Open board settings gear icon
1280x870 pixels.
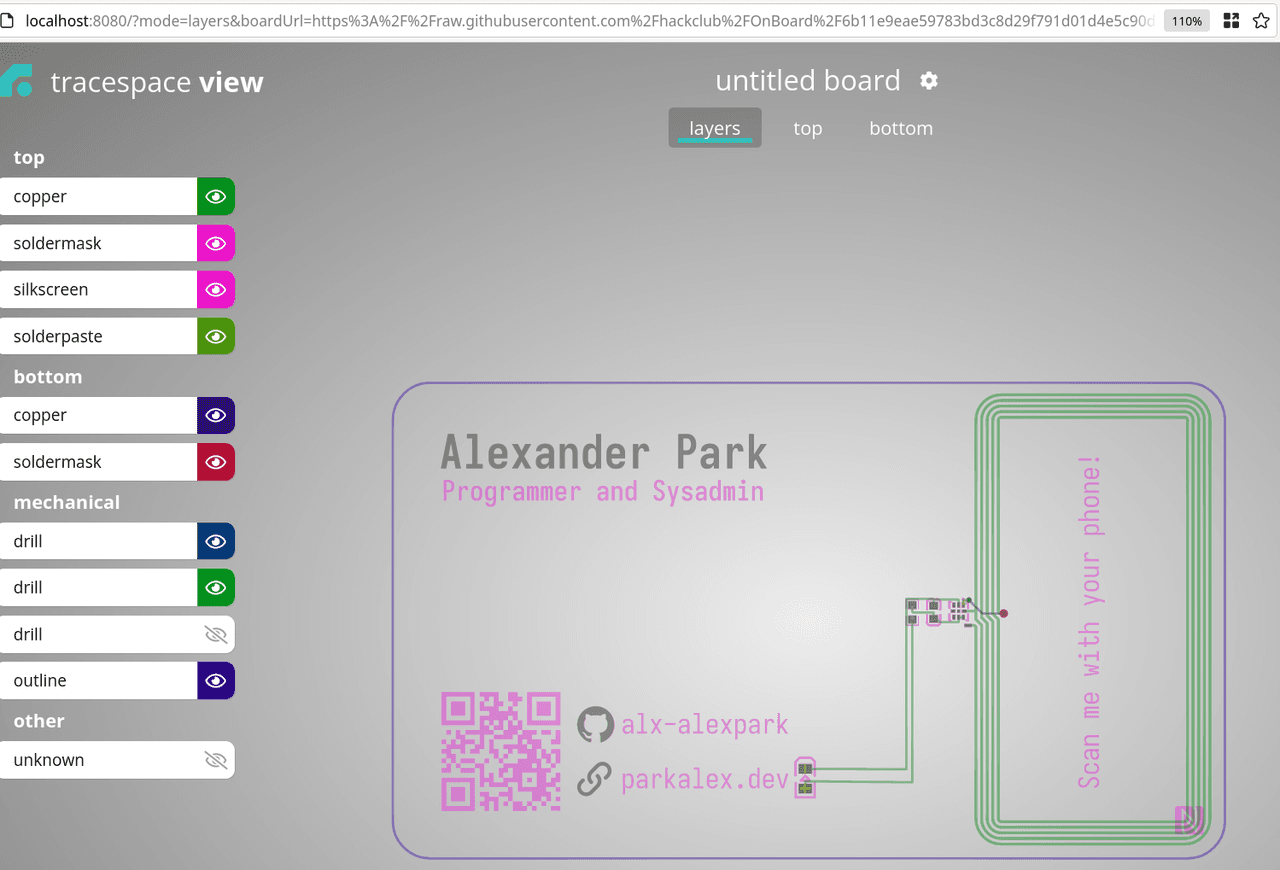[x=929, y=81]
